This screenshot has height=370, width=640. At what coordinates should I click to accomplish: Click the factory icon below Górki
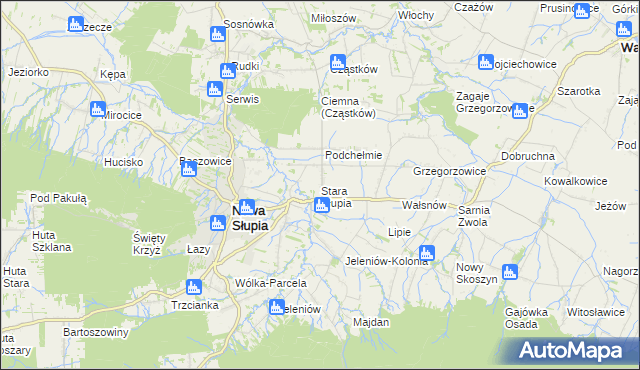pos(624,29)
